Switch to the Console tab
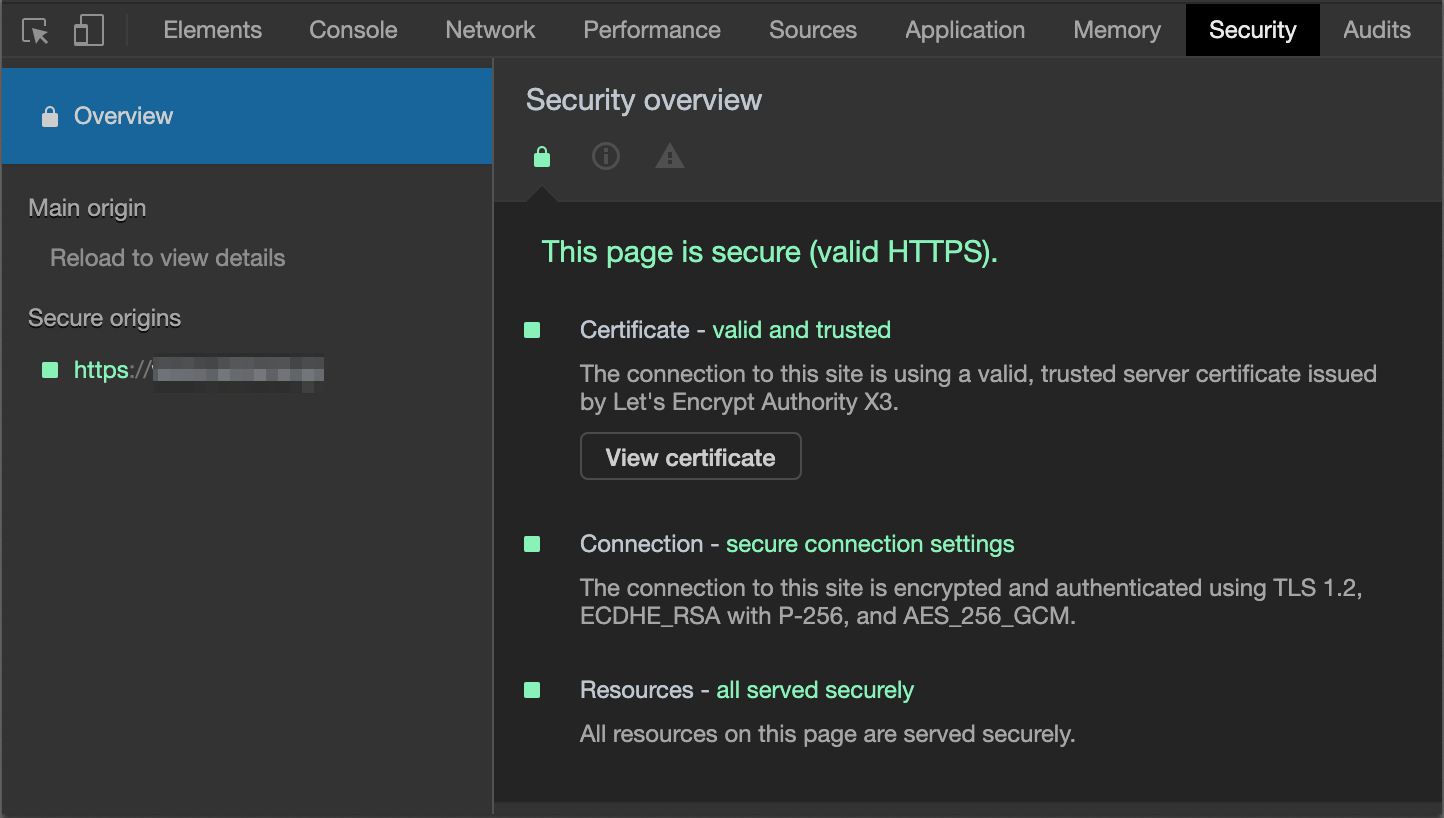The image size is (1444, 818). click(x=353, y=30)
